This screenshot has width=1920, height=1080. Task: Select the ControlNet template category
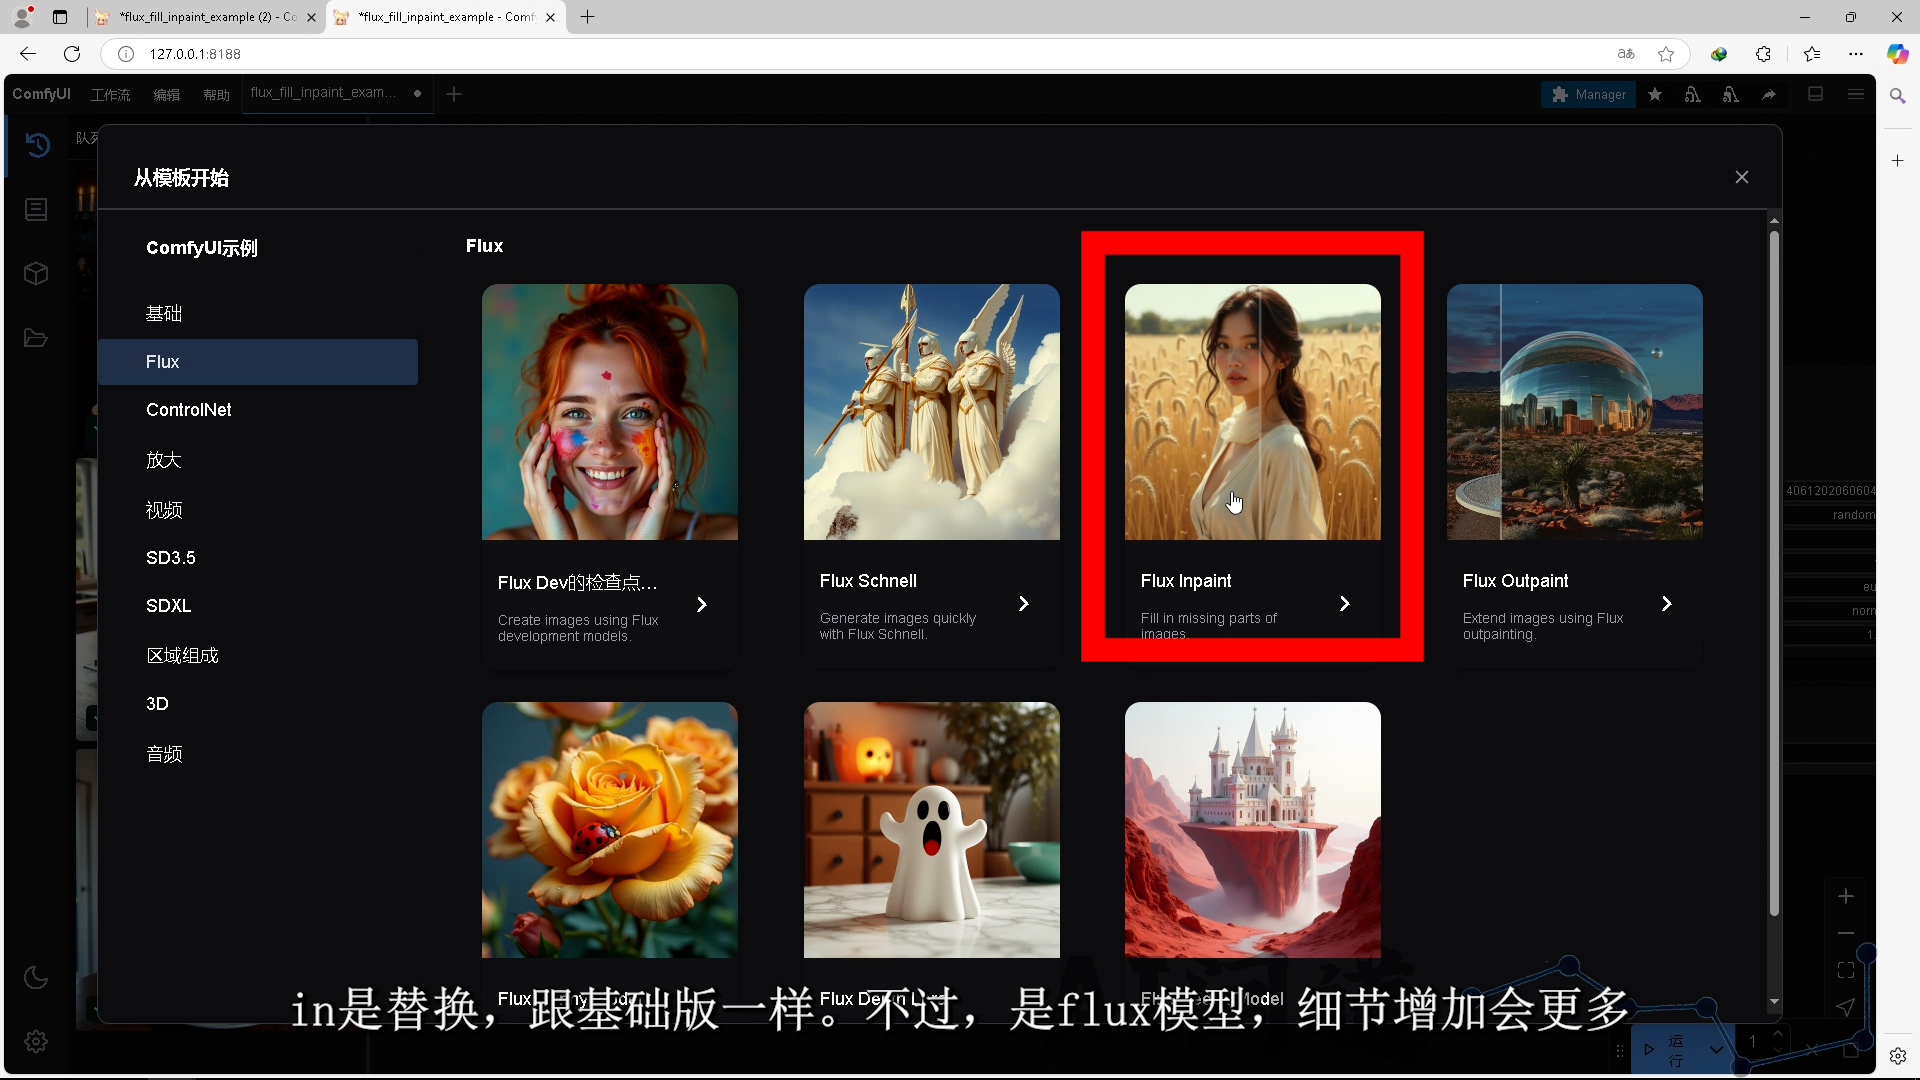pos(188,410)
